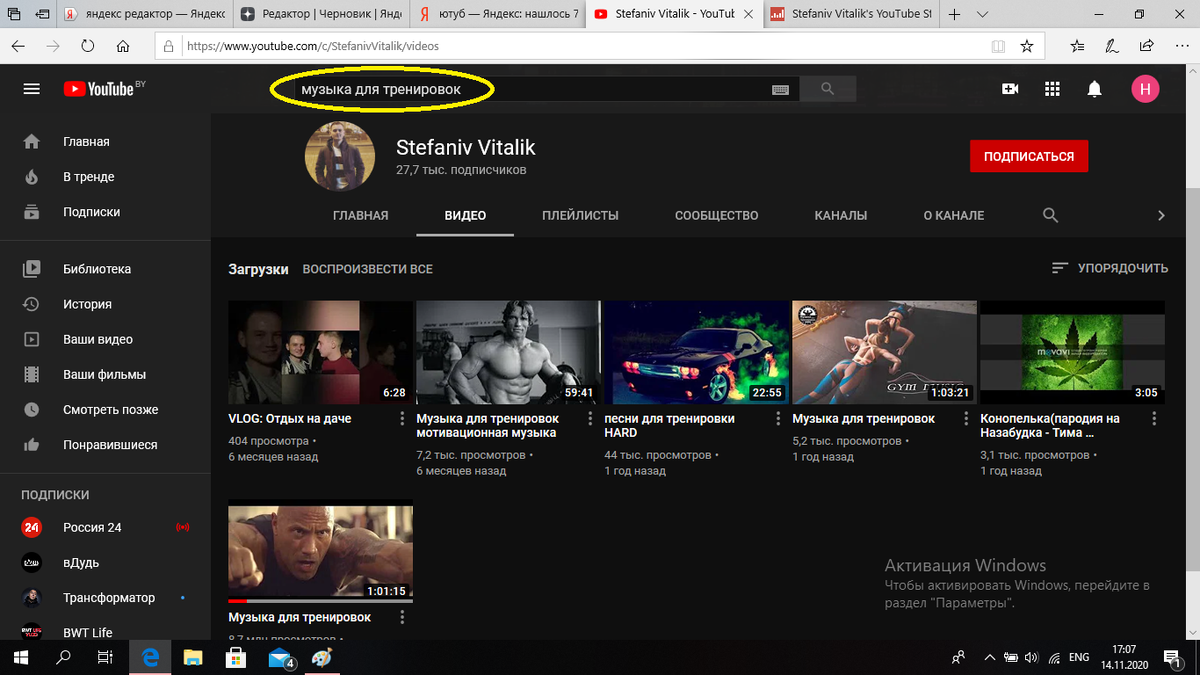Open Ваши фильмы in sidebar
Viewport: 1200px width, 675px height.
105,375
